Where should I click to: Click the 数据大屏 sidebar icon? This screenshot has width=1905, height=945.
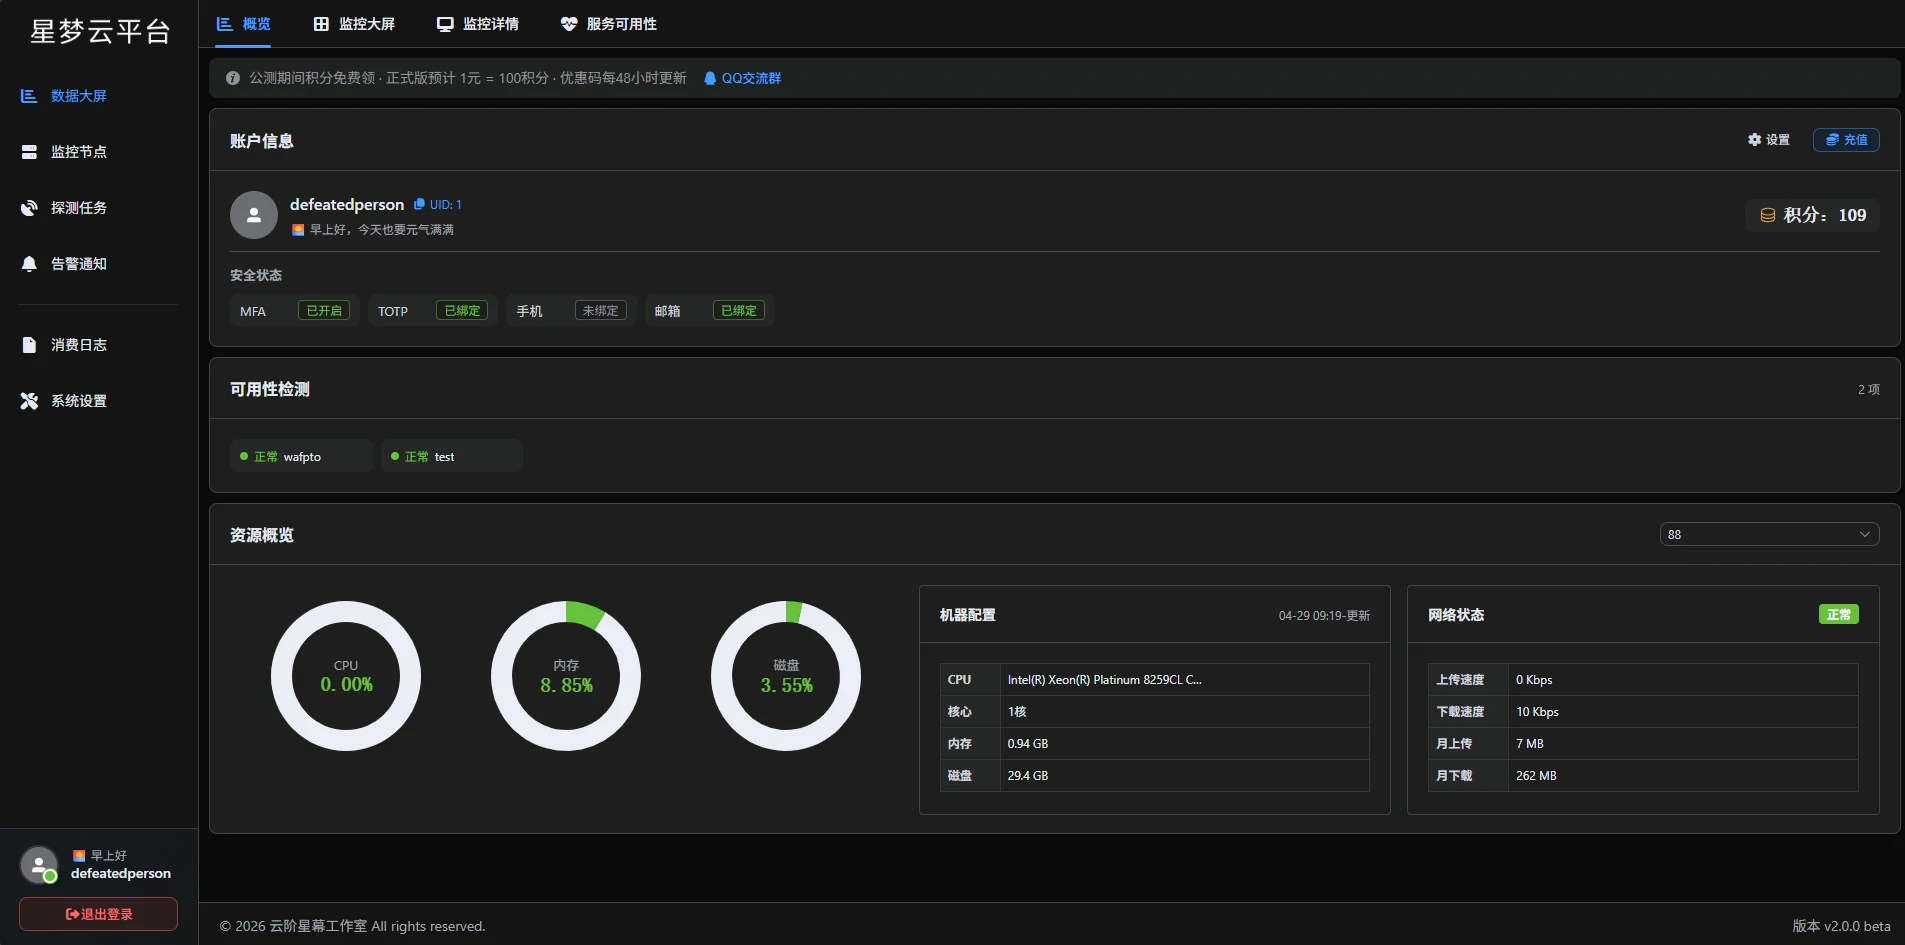click(29, 96)
